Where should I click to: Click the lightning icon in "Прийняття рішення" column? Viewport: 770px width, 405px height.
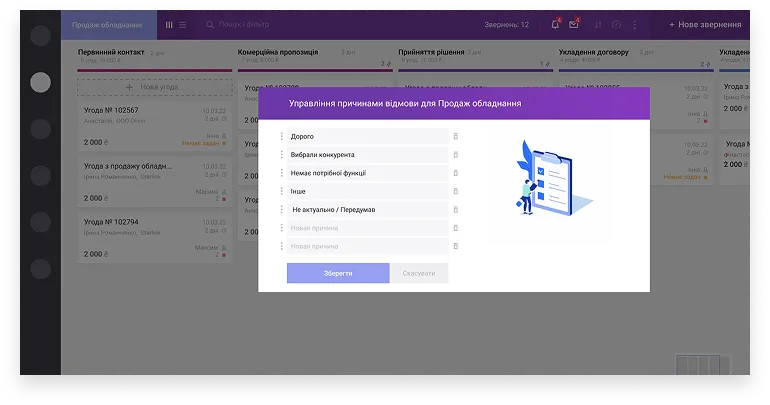point(548,64)
